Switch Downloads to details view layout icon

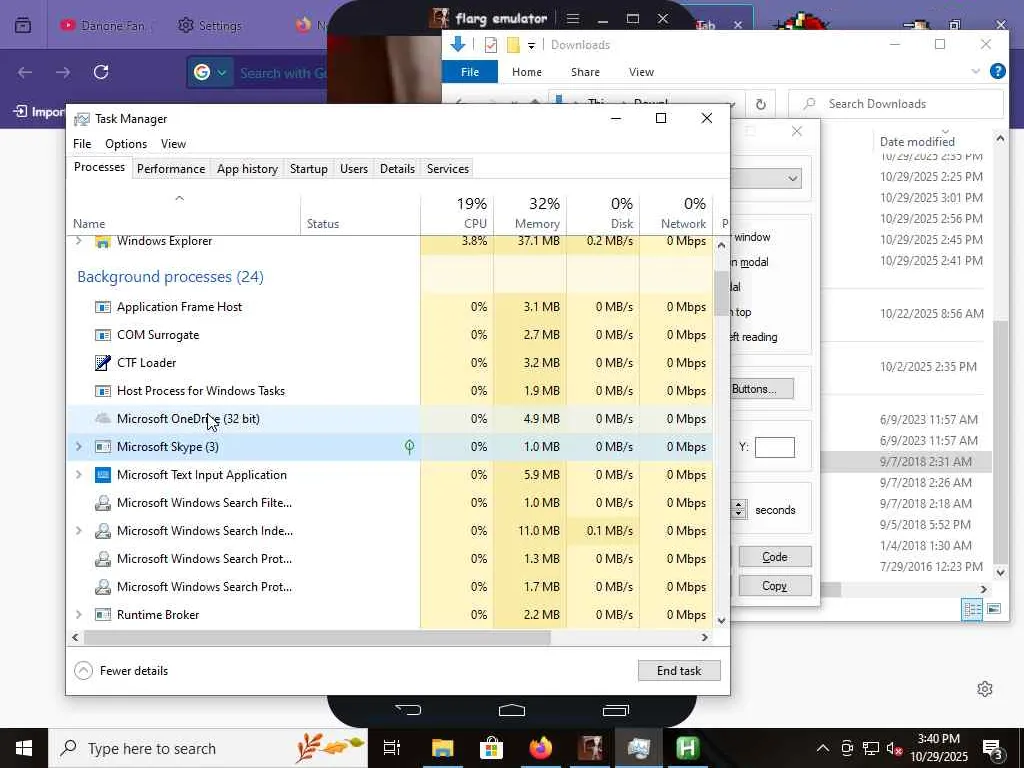[x=972, y=609]
